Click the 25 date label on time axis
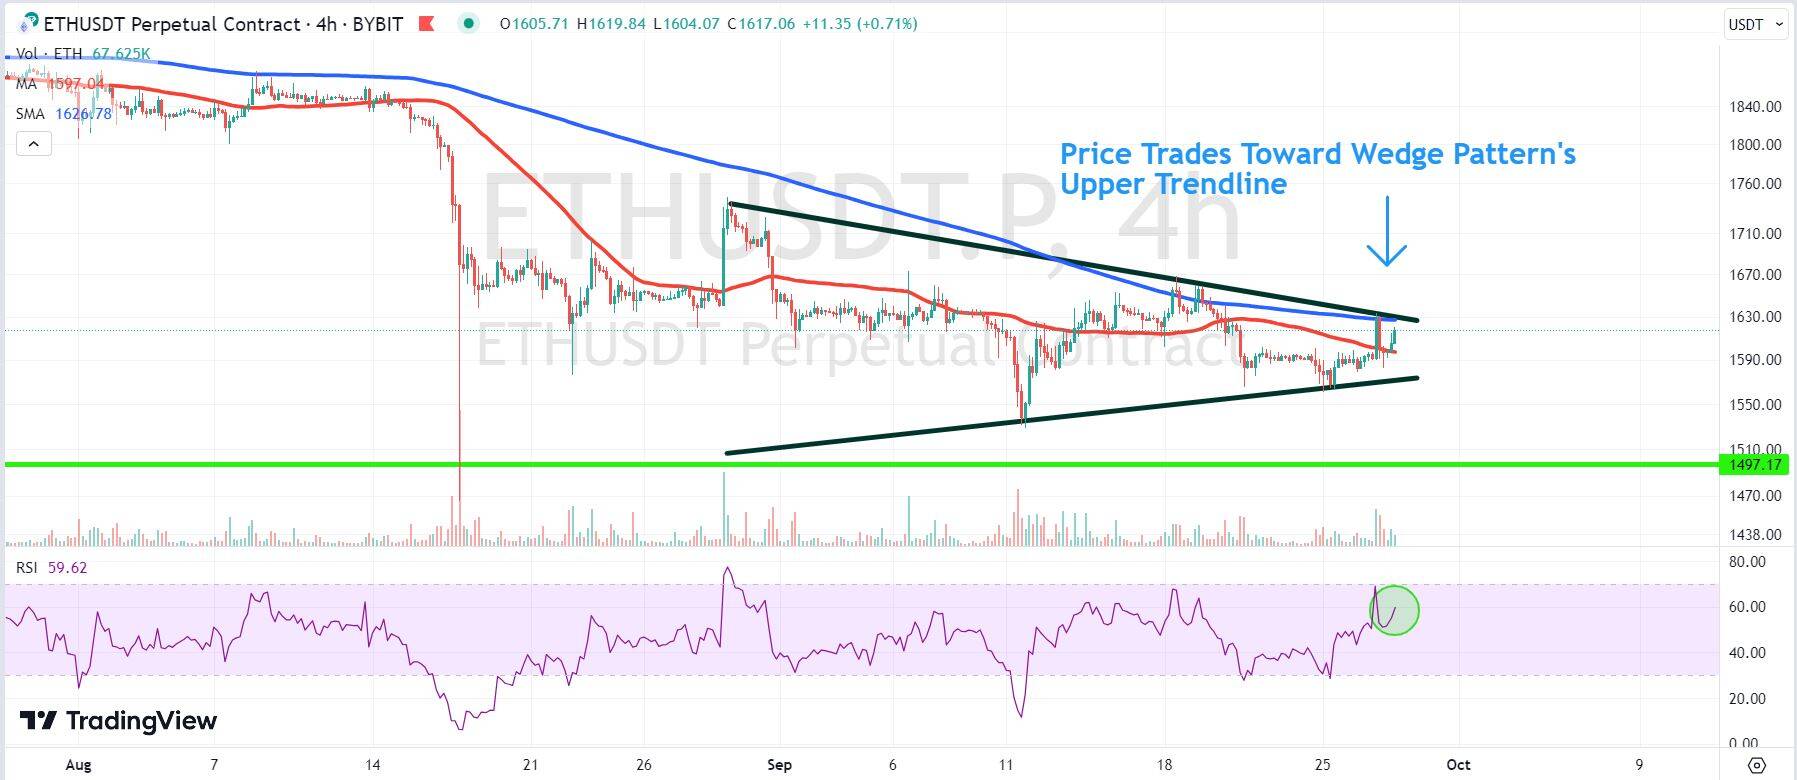The width and height of the screenshot is (1797, 780). pos(1322,765)
